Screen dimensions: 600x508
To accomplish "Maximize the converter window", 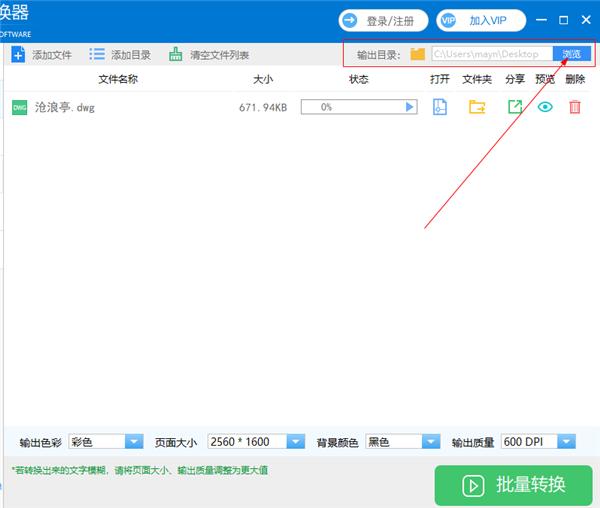I will tap(564, 20).
